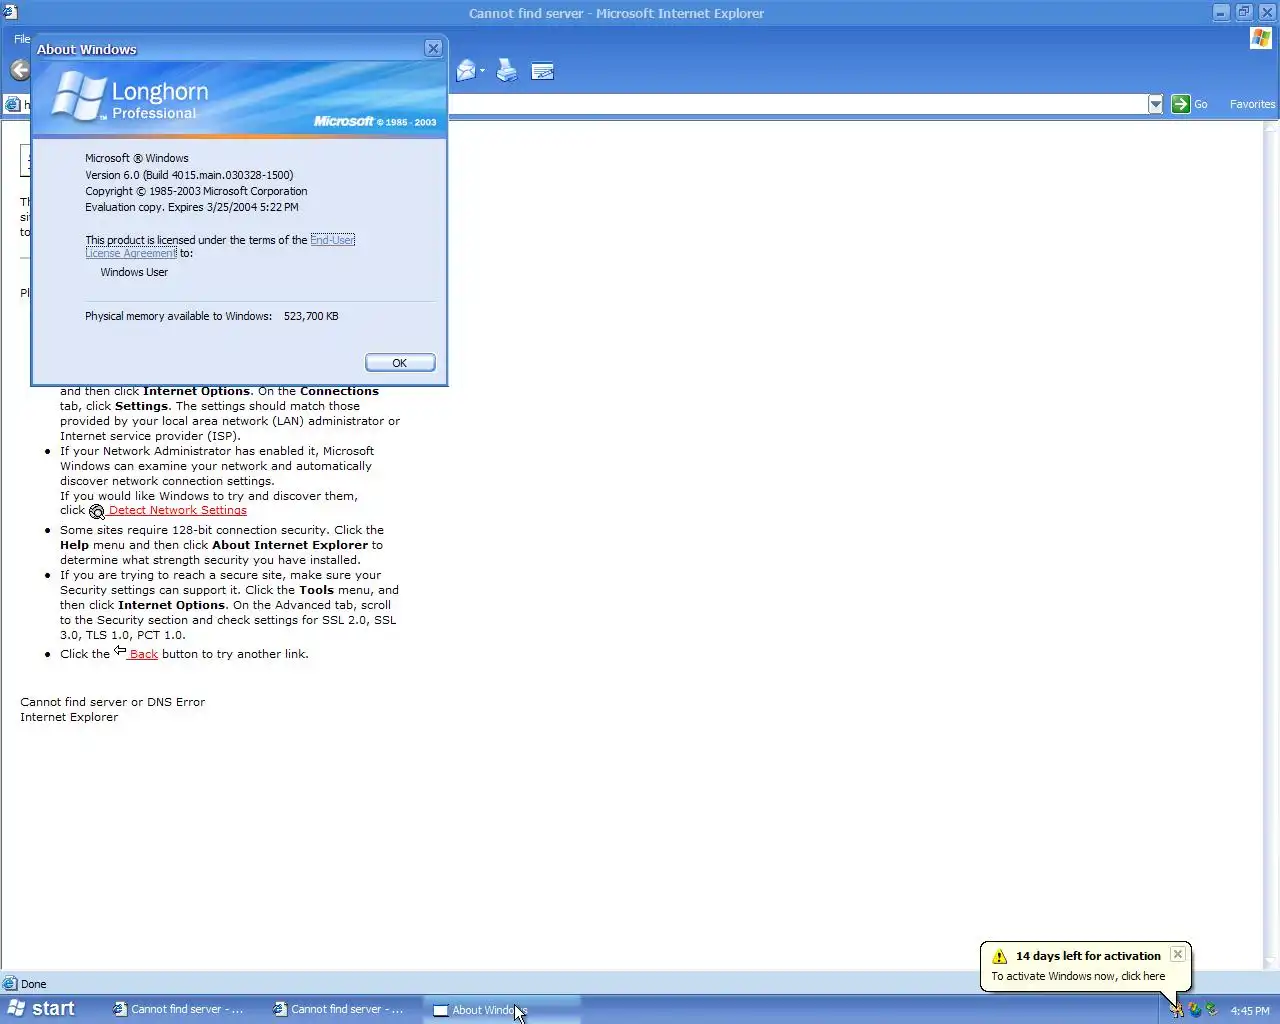Click the Print toolbar icon
The width and height of the screenshot is (1280, 1024).
pyautogui.click(x=507, y=70)
